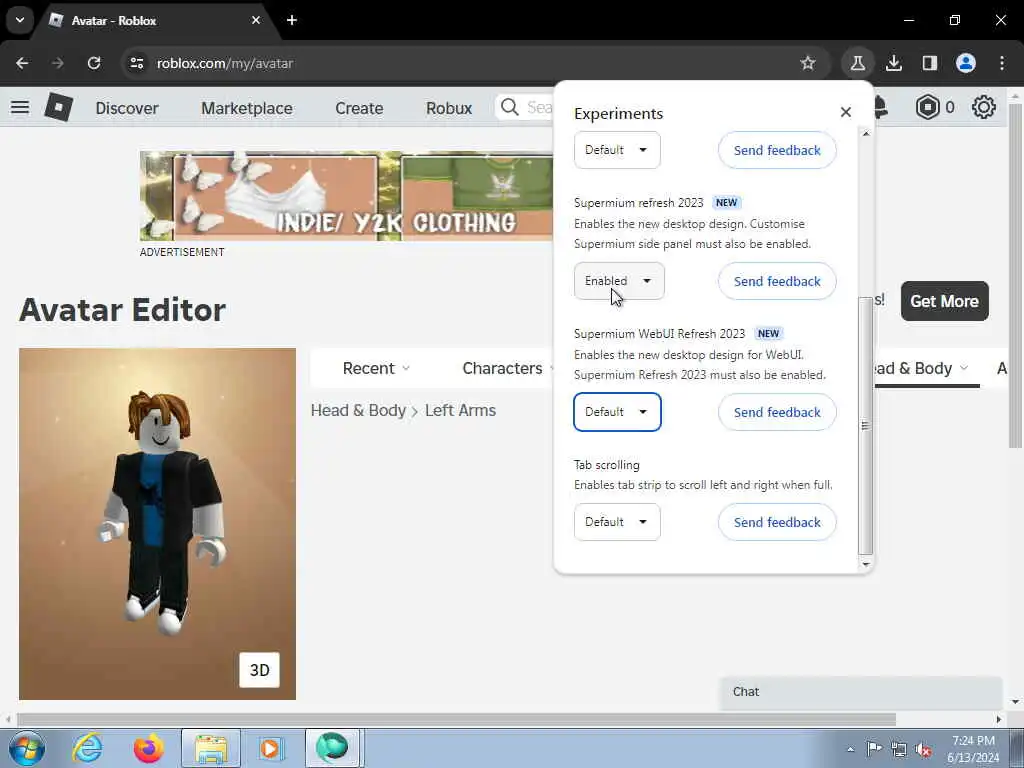
Task: Open Windows Media Player from taskbar
Action: 270,748
